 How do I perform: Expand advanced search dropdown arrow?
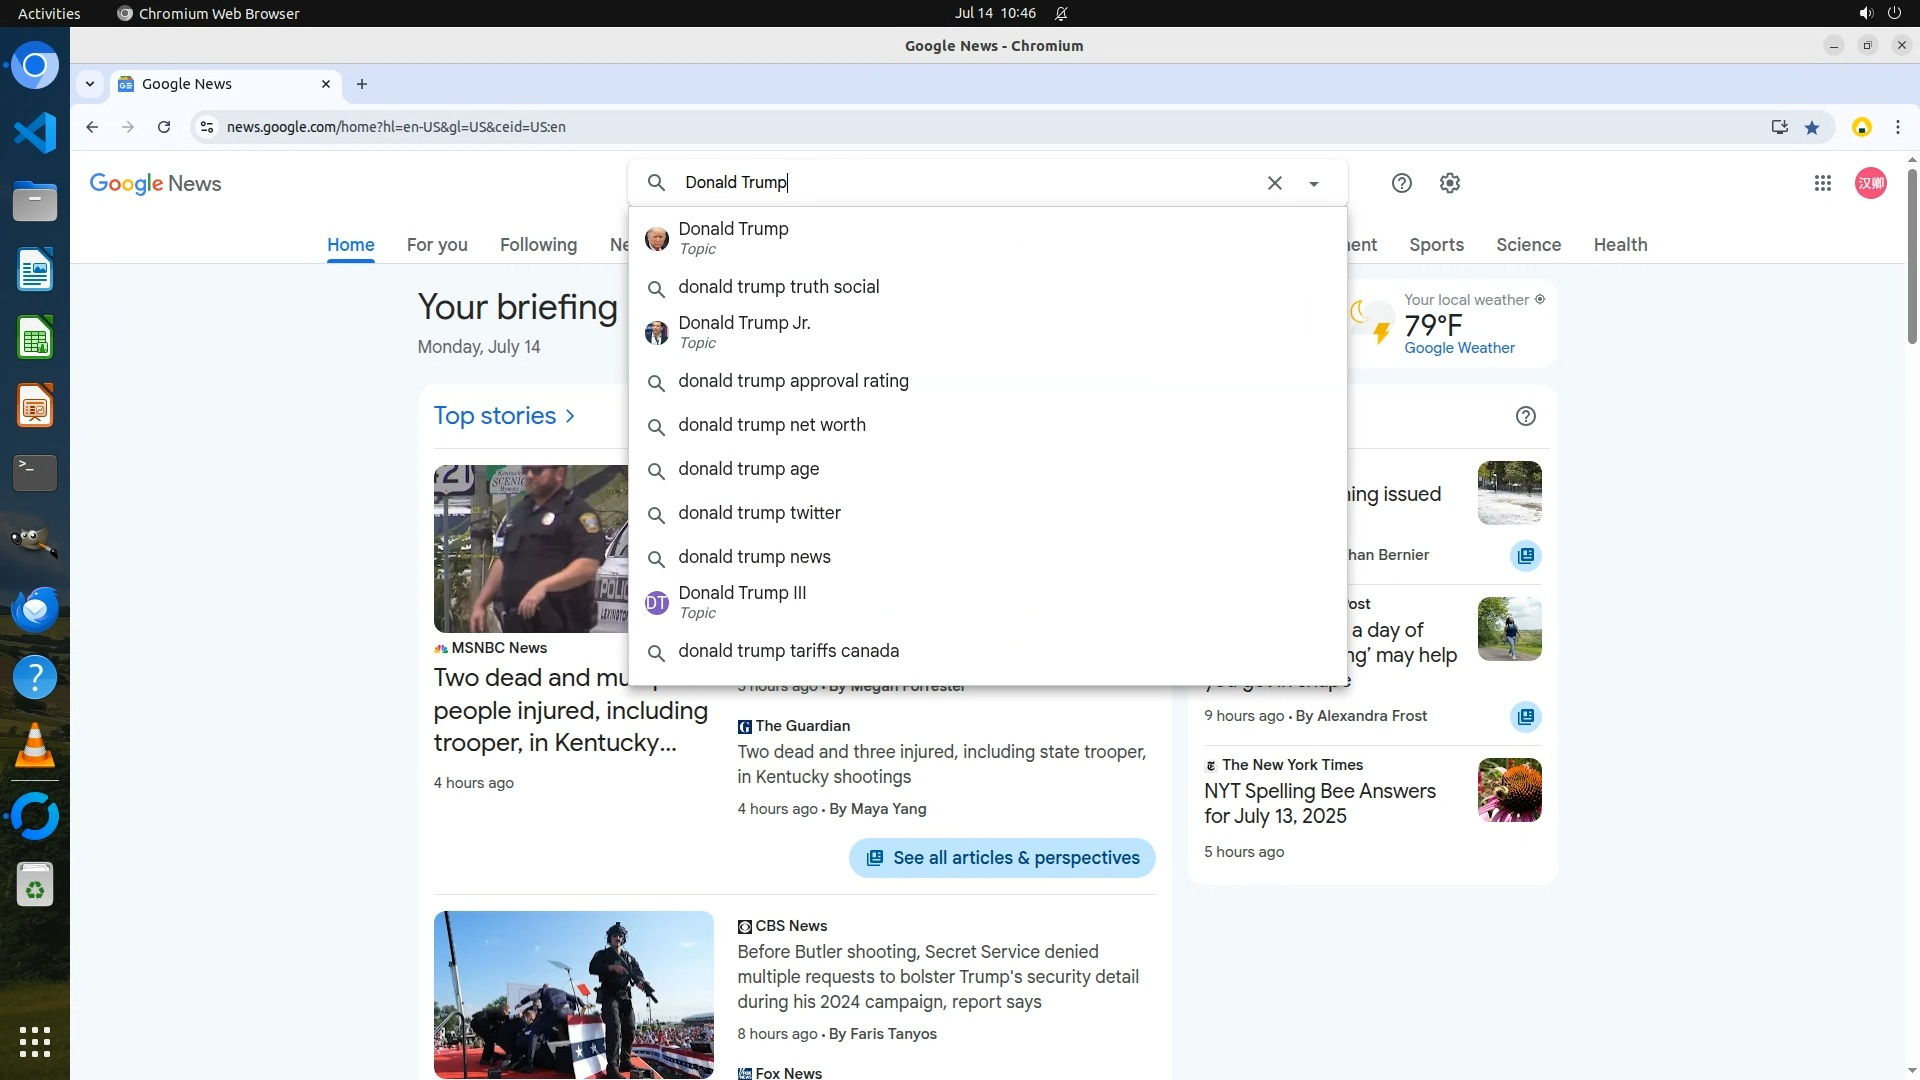[1314, 184]
